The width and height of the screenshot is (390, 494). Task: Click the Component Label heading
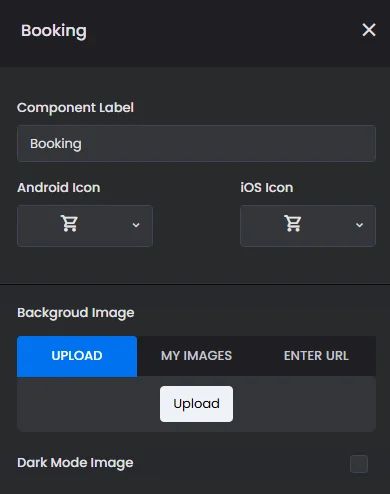[x=75, y=108]
